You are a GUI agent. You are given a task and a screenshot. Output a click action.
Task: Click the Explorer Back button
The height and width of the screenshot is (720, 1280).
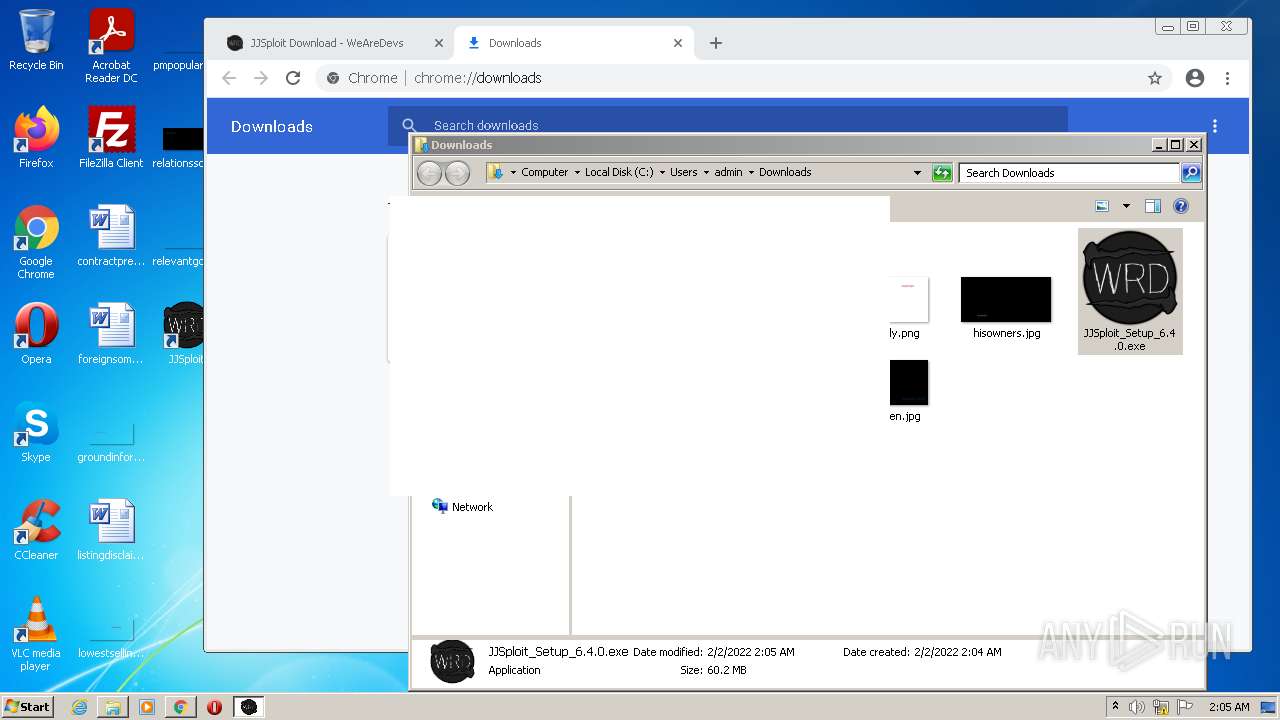pyautogui.click(x=429, y=173)
